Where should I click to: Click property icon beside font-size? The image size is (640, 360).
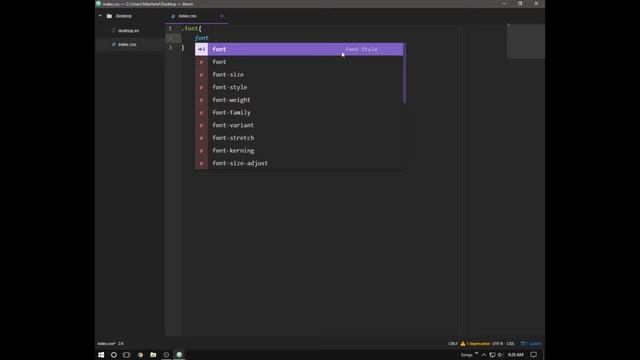click(202, 75)
